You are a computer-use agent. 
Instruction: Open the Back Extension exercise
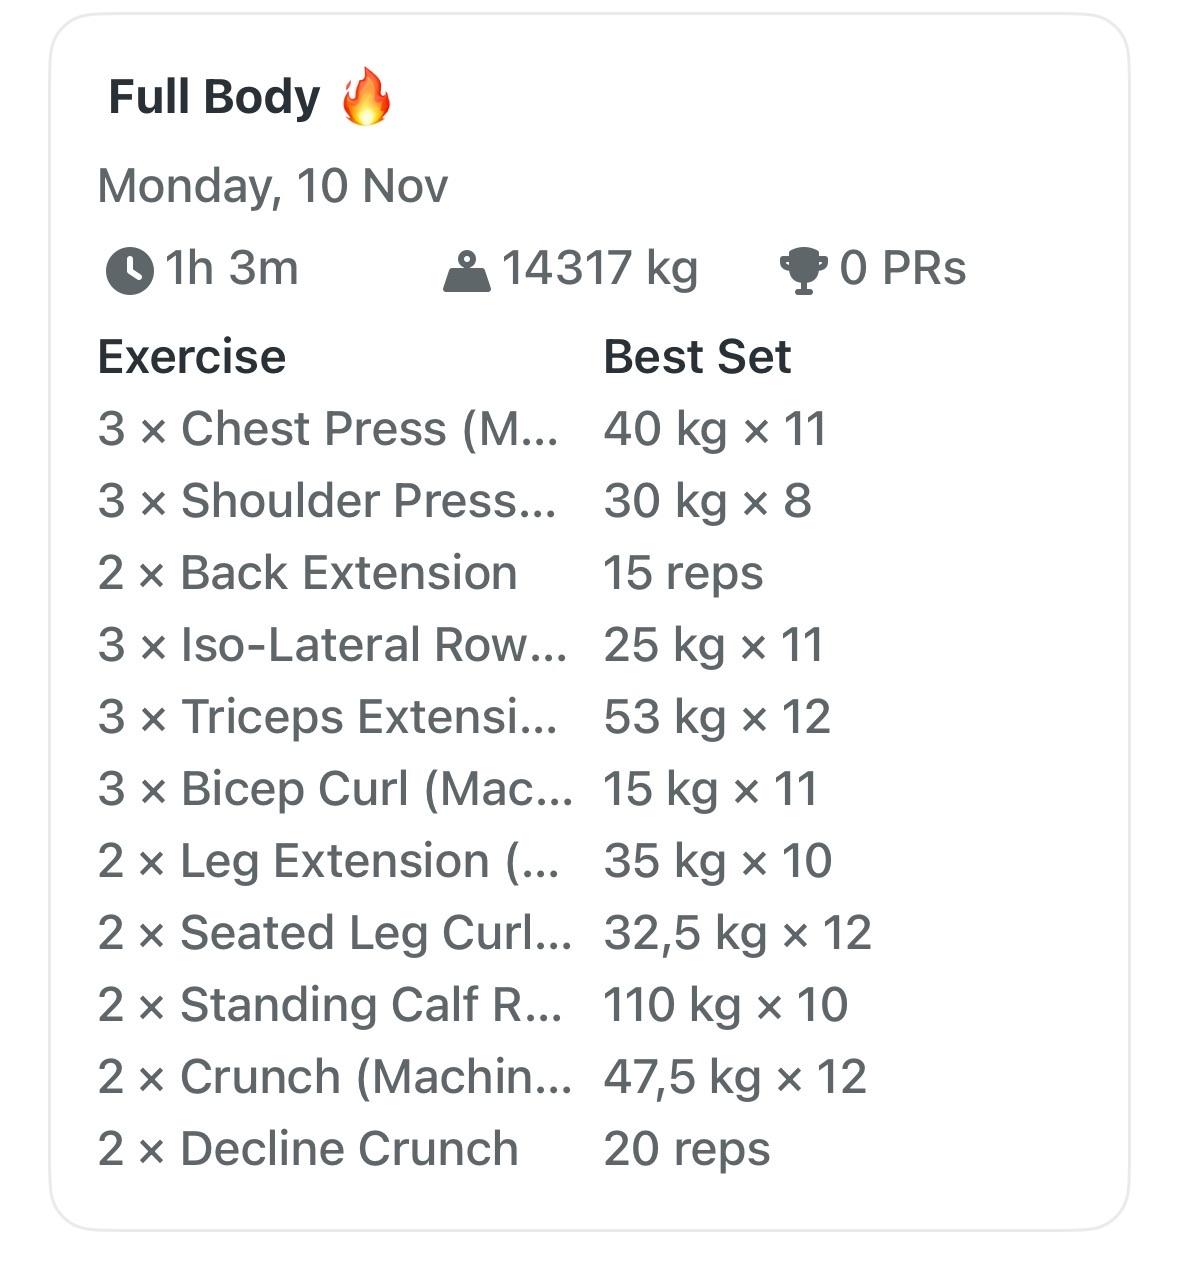(x=308, y=573)
